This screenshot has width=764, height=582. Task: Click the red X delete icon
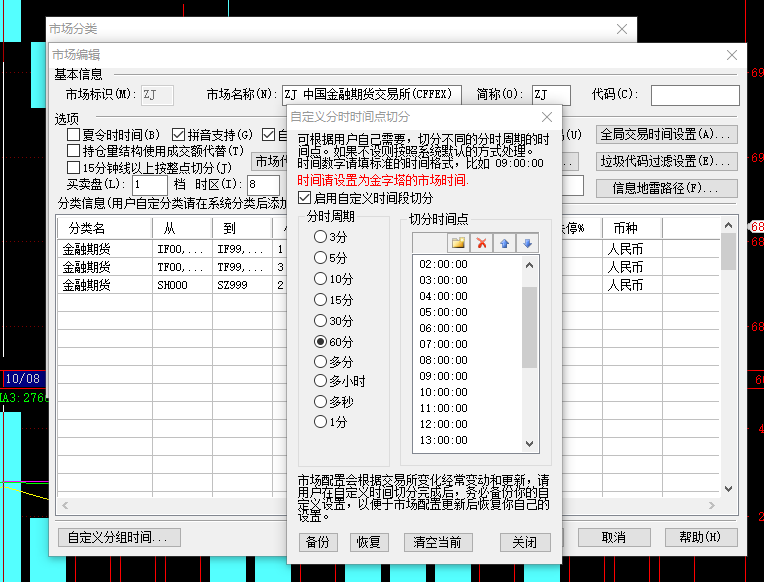click(x=482, y=243)
